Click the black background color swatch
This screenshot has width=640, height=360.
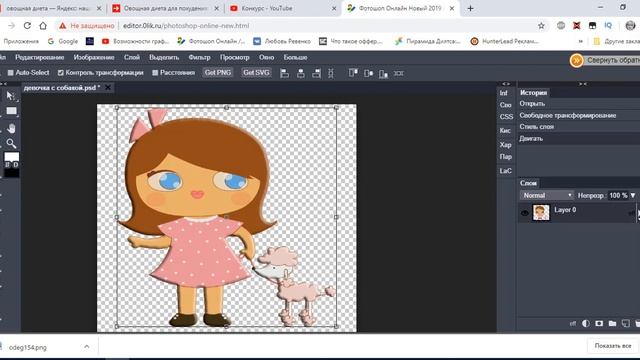tap(11, 173)
